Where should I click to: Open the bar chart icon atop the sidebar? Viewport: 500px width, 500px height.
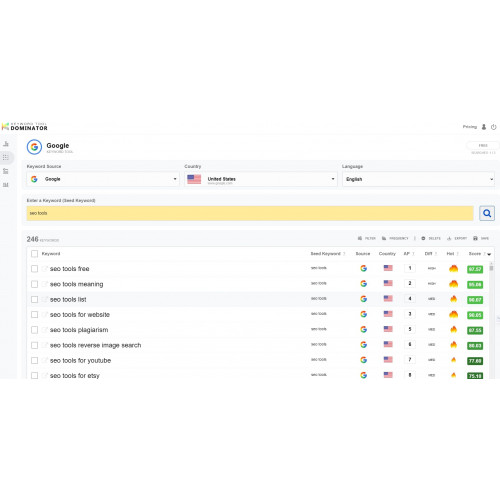click(x=6, y=144)
